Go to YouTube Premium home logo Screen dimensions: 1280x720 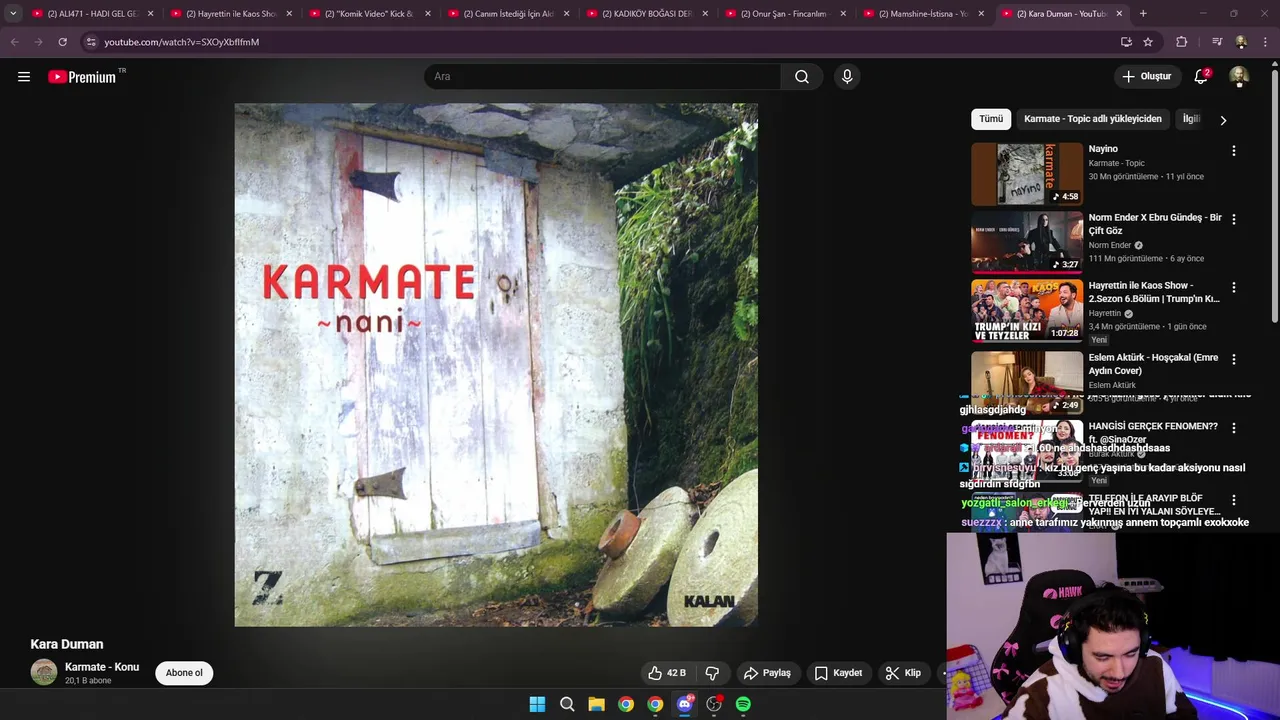coord(82,77)
